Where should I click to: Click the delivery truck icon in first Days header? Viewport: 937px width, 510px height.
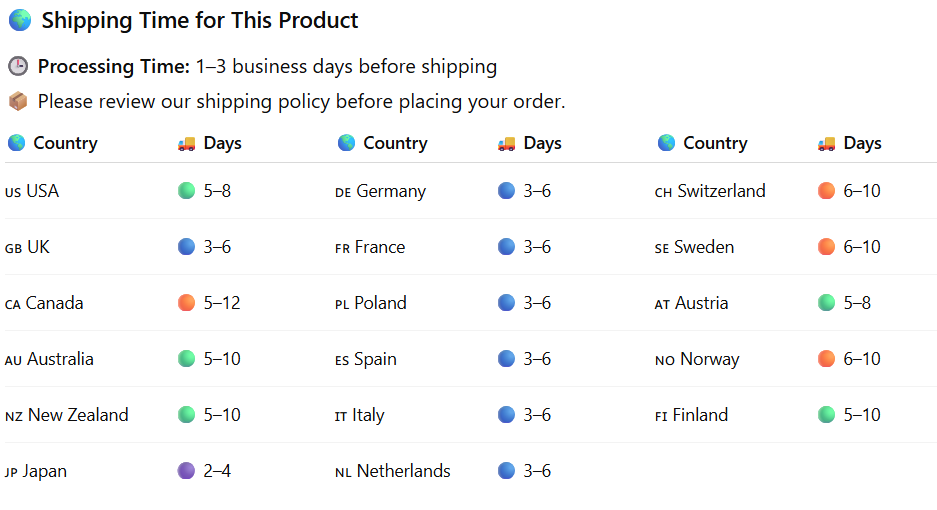[186, 143]
